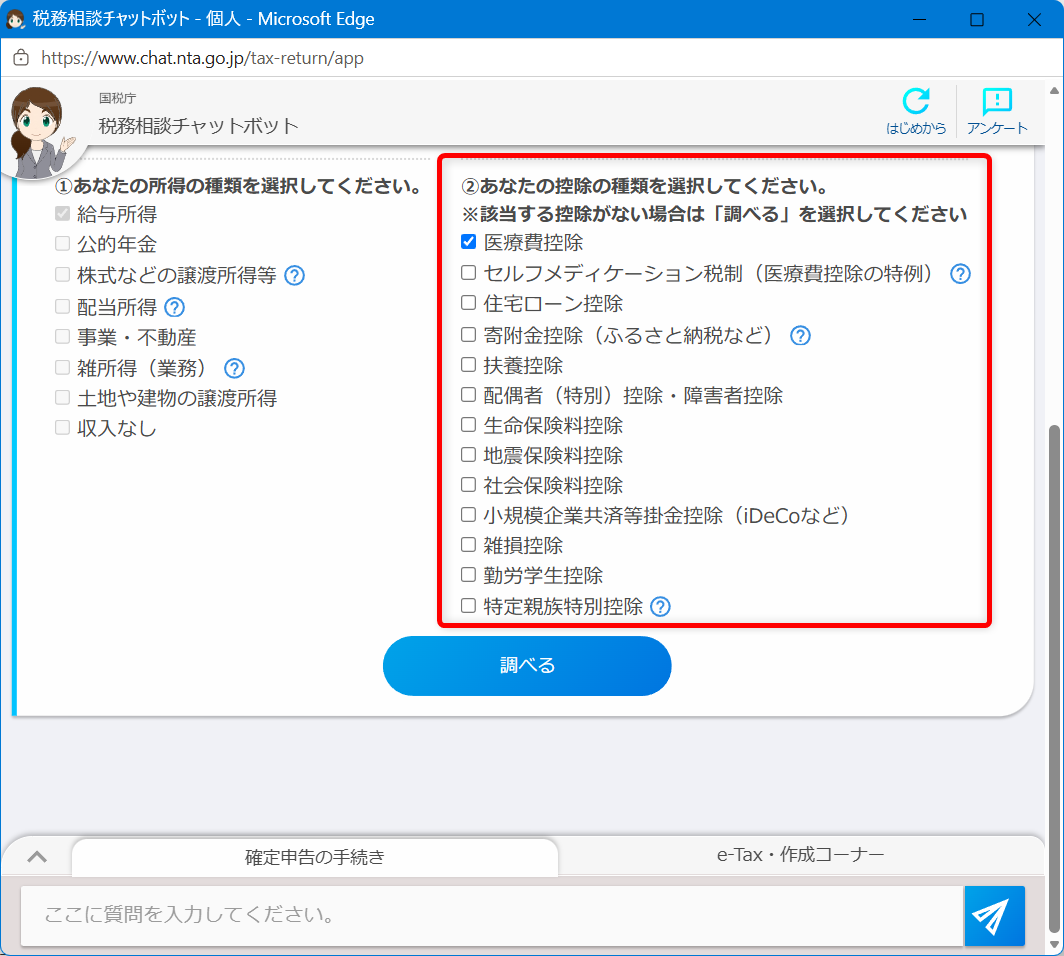Check 住宅ローン控除 checkbox

click(x=468, y=303)
